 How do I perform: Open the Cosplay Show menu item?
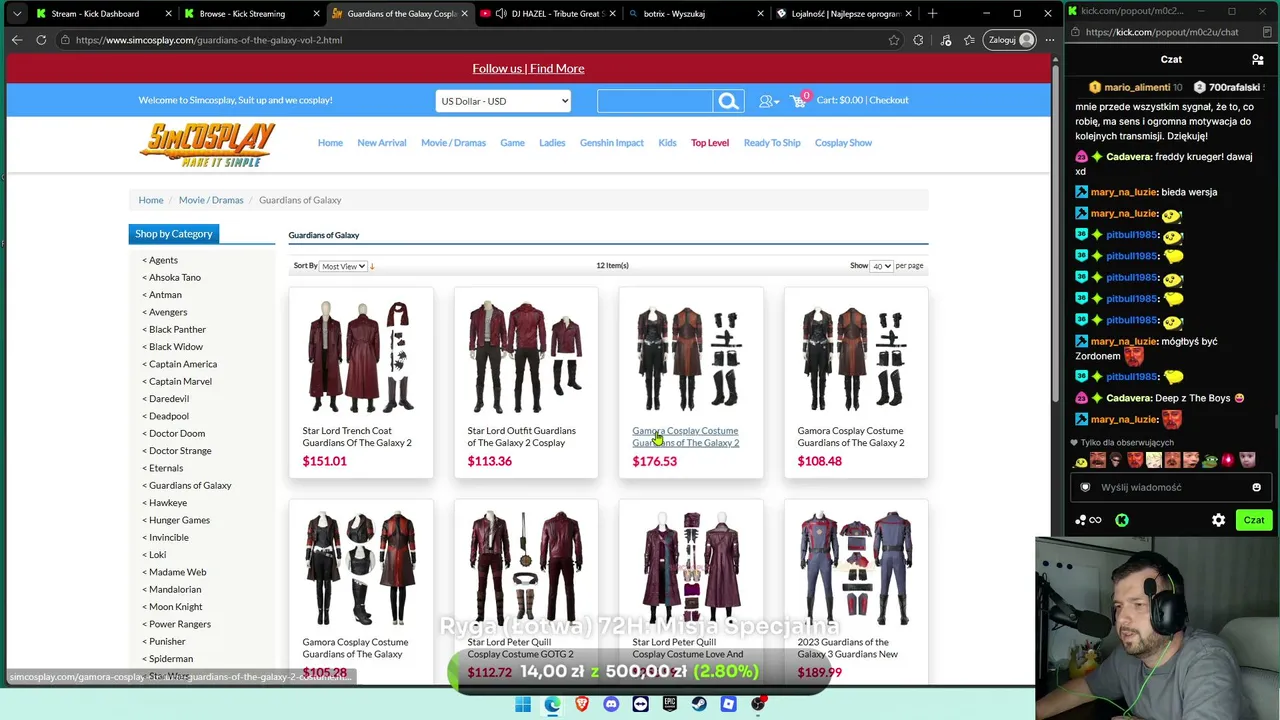pyautogui.click(x=843, y=143)
